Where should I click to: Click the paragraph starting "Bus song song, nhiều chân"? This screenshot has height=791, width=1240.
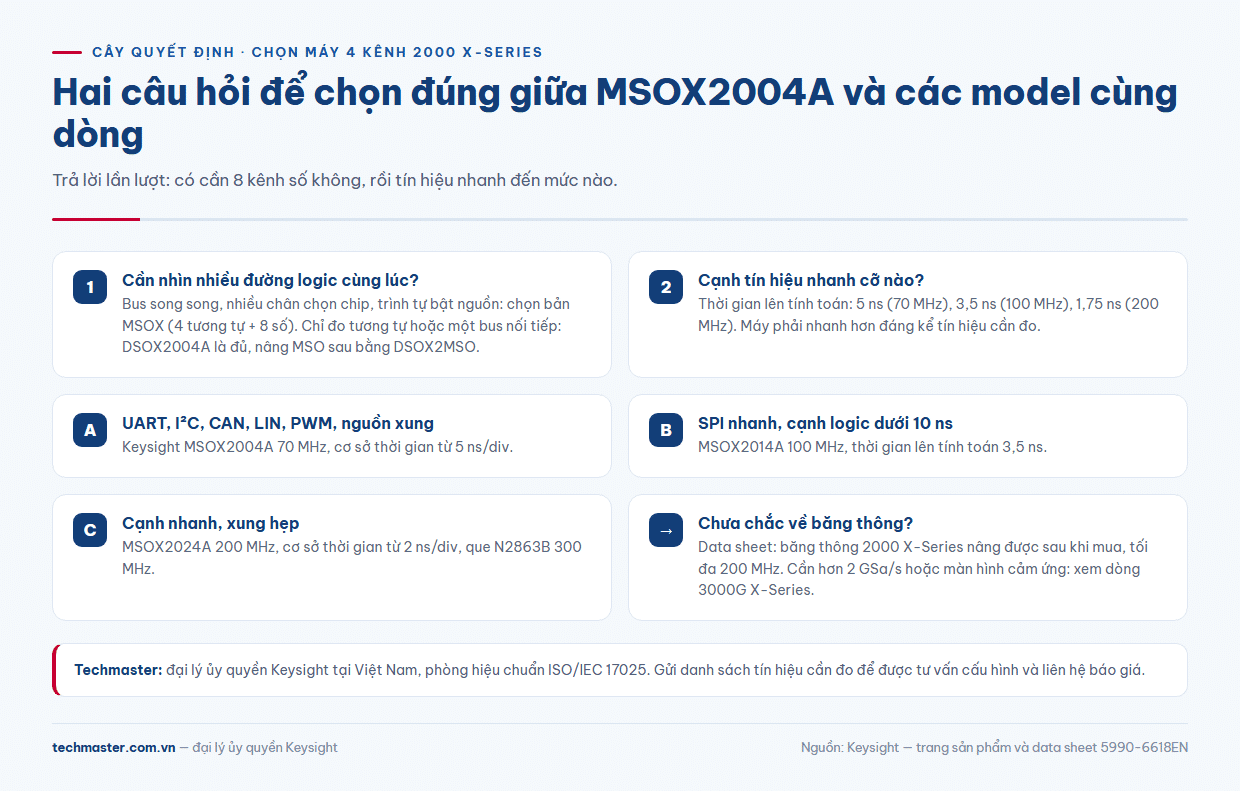click(347, 326)
